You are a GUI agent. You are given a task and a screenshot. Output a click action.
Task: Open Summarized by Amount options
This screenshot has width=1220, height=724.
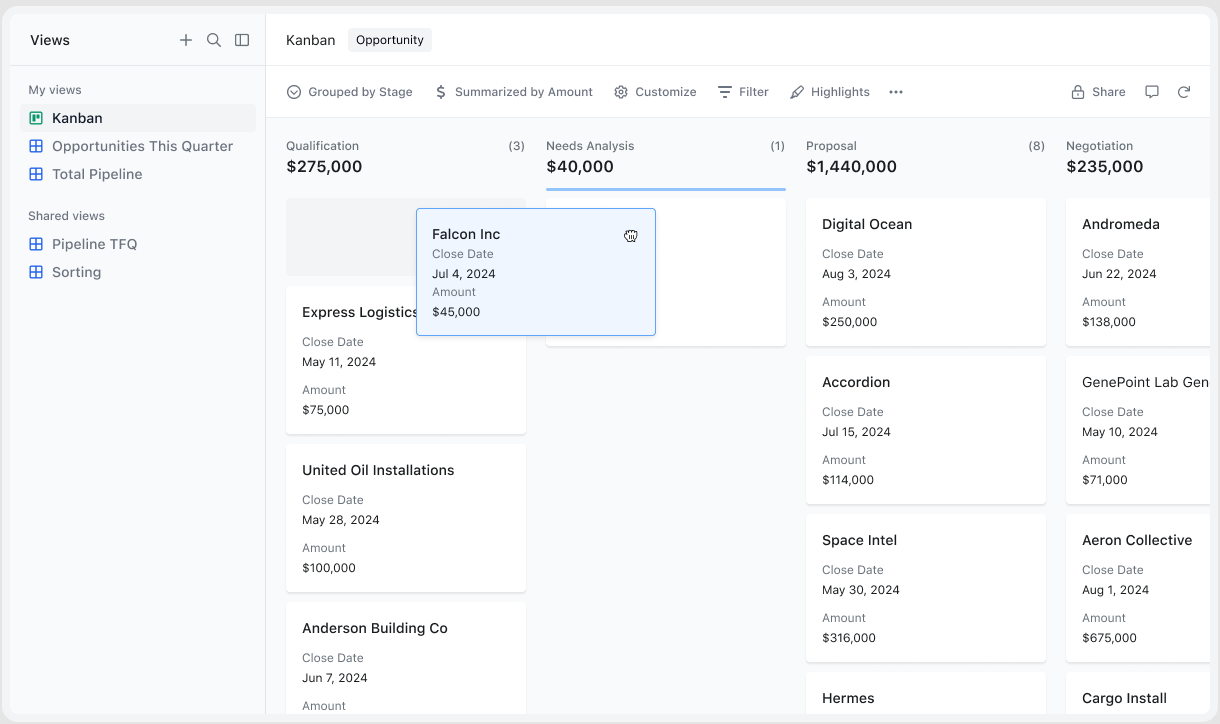(x=514, y=92)
